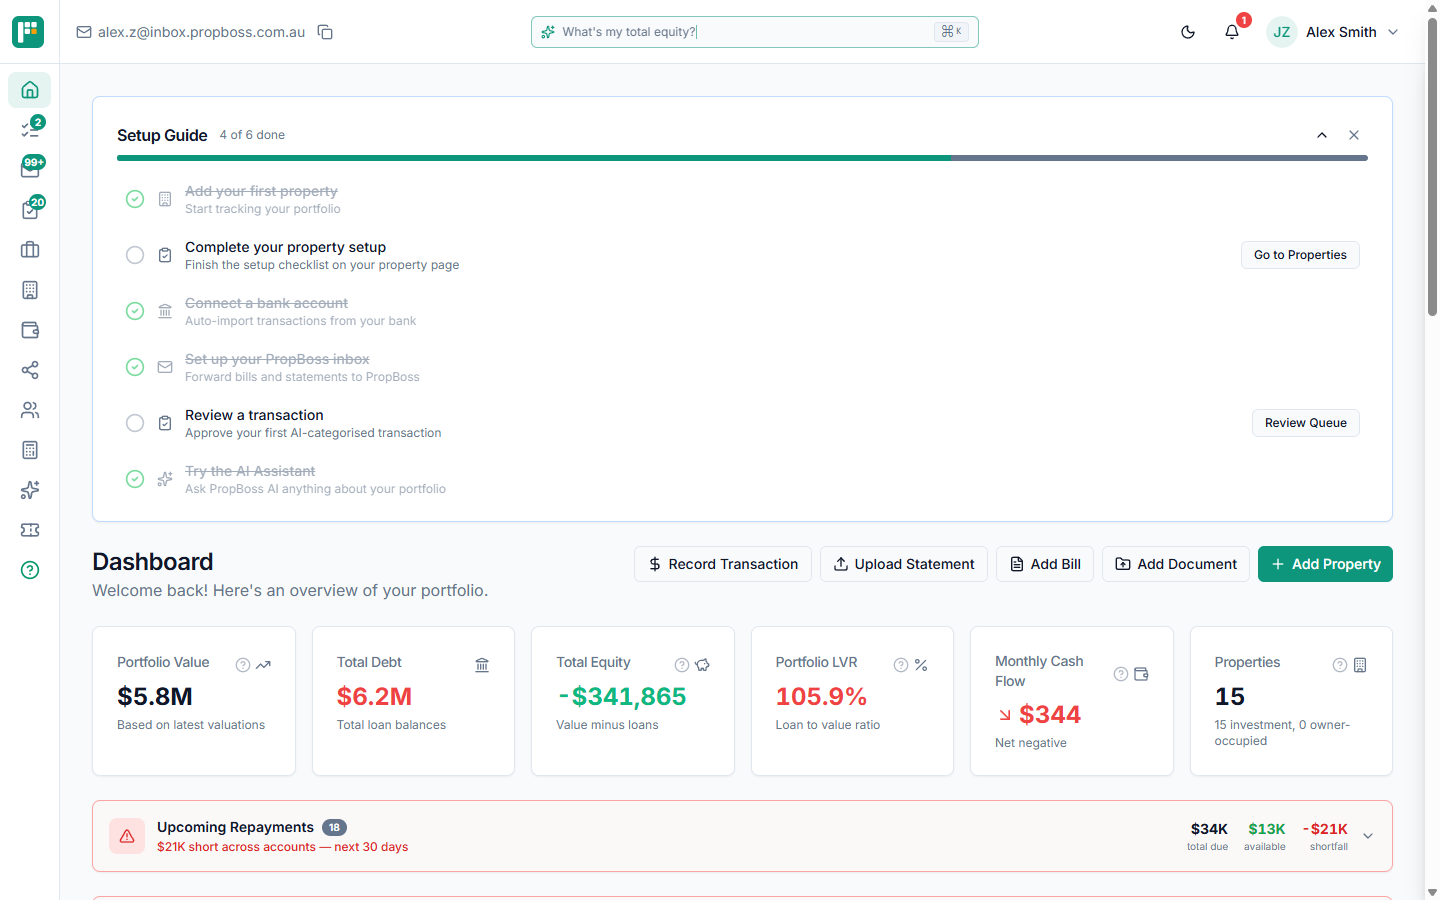The image size is (1440, 900).
Task: Open the Dashboard home icon in sidebar
Action: point(29,90)
